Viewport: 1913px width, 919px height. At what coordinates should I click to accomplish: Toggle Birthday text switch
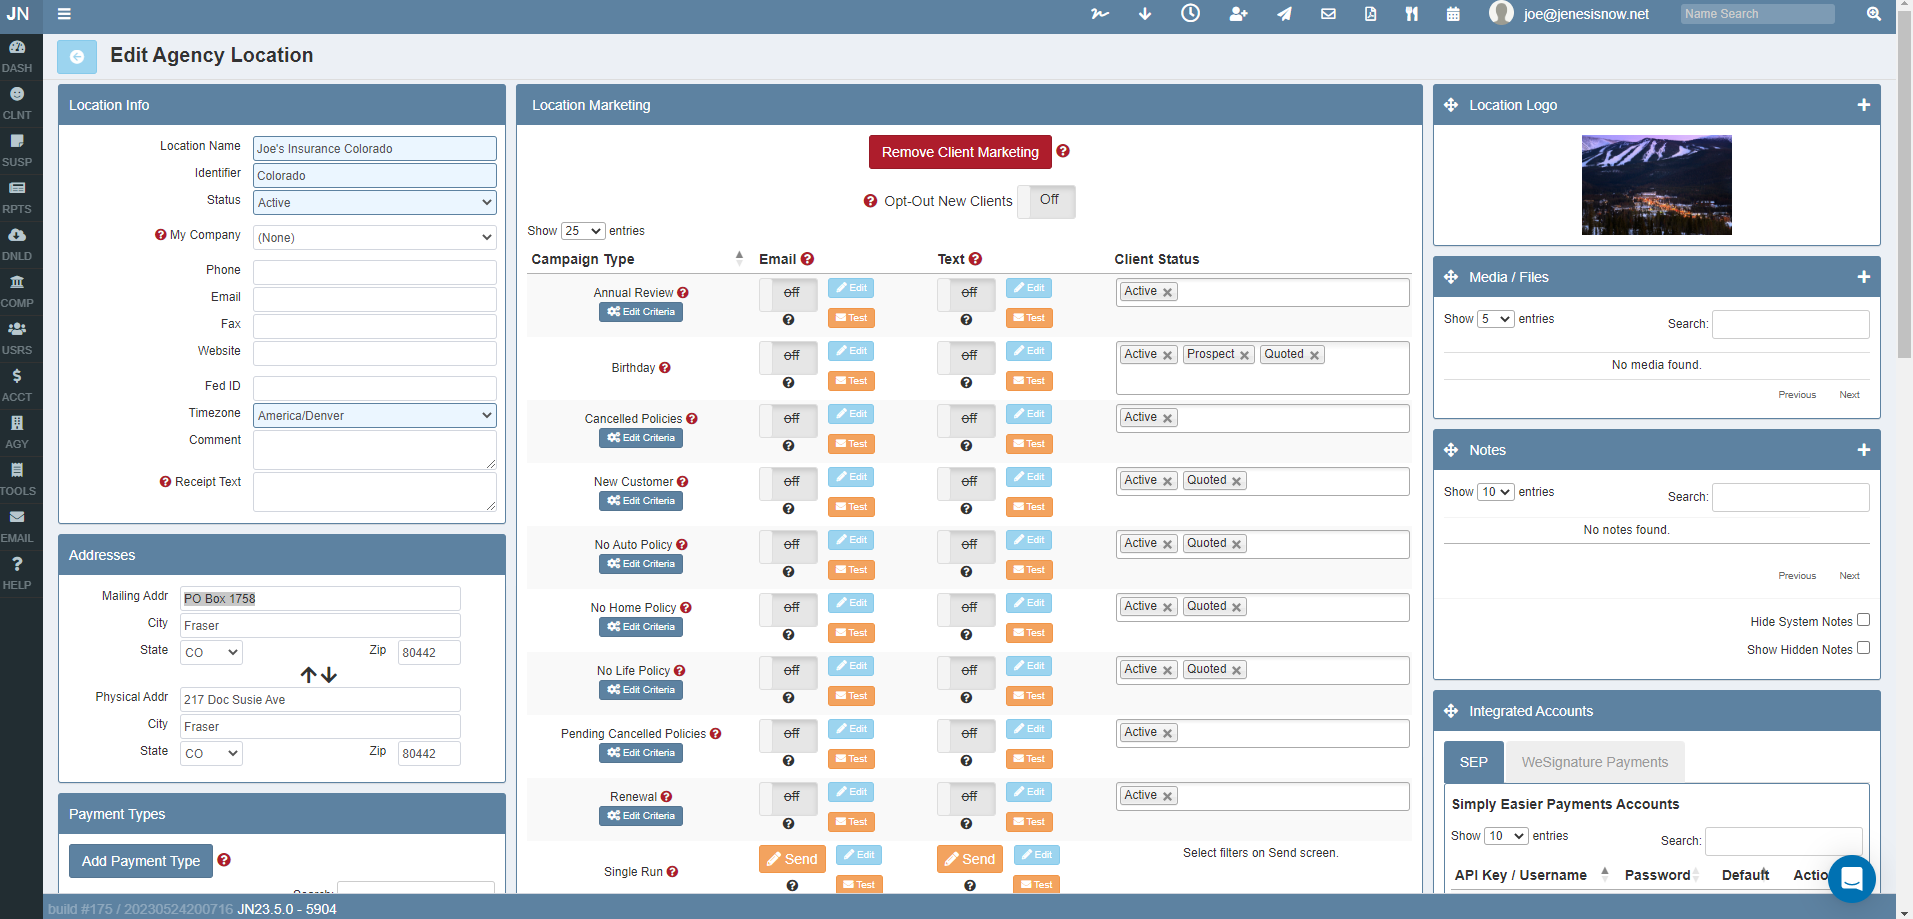967,356
